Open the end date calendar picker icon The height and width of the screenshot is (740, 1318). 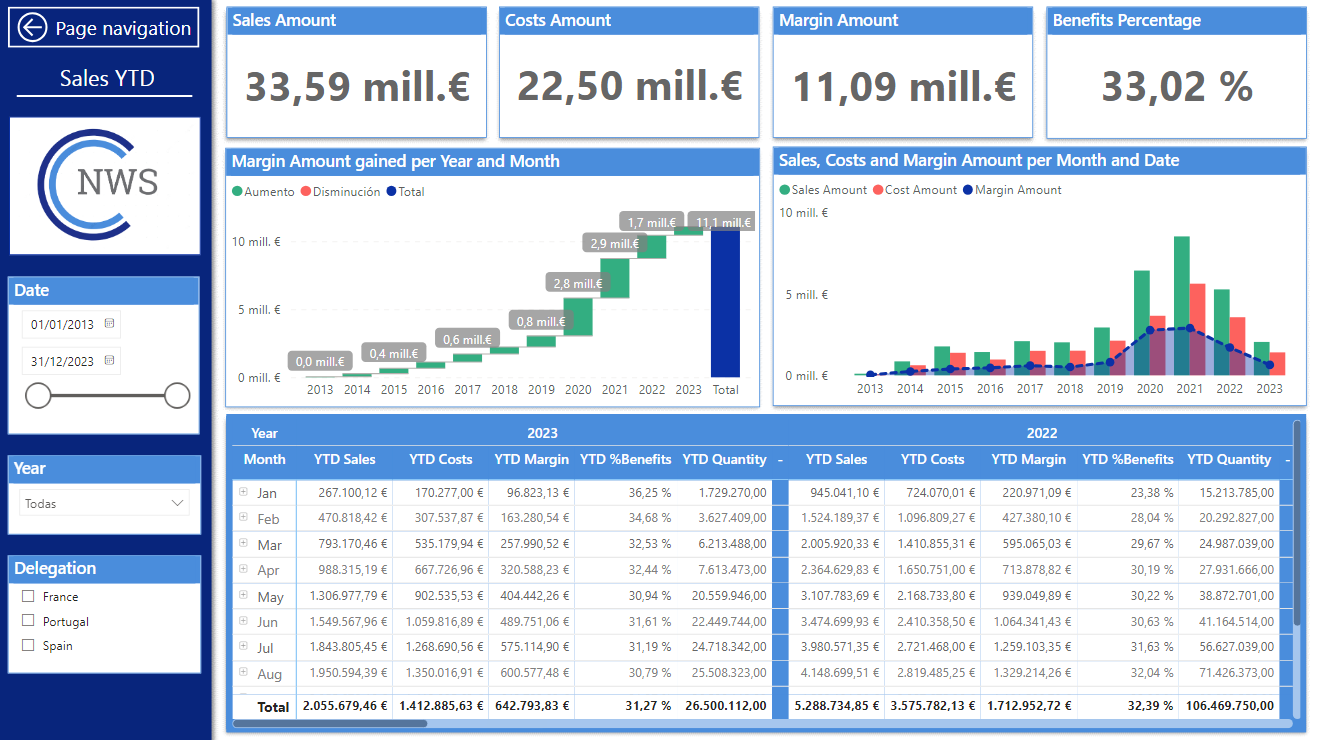[x=109, y=360]
